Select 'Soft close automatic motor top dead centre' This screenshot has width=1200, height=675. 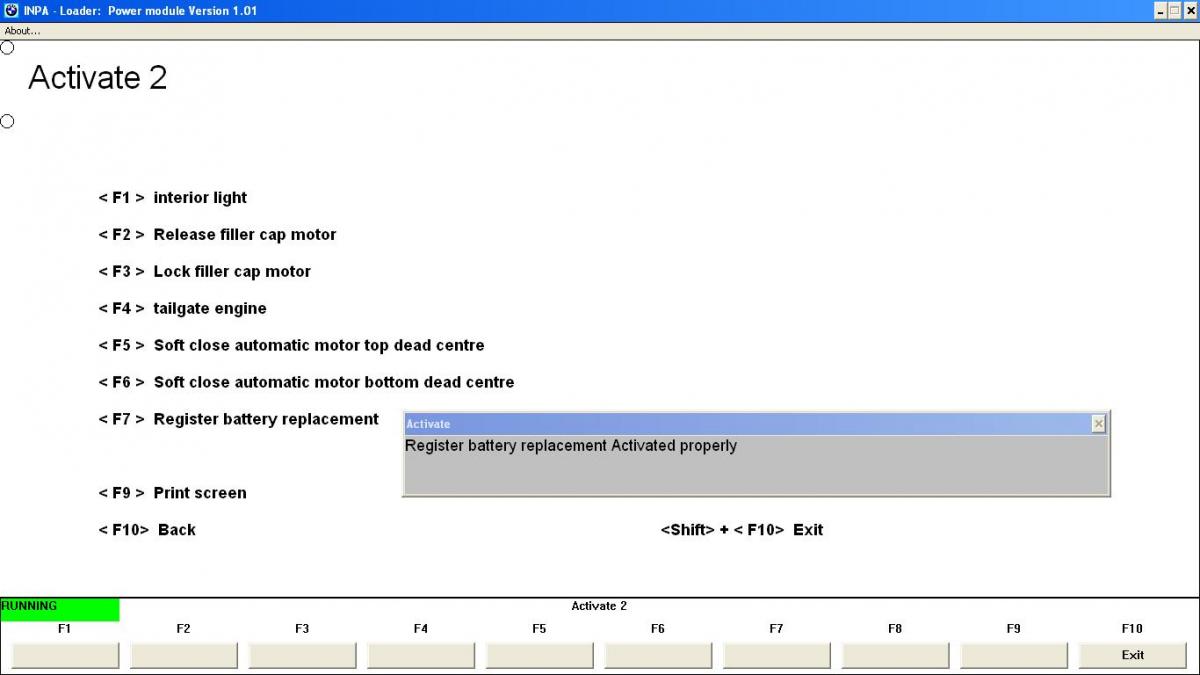291,346
